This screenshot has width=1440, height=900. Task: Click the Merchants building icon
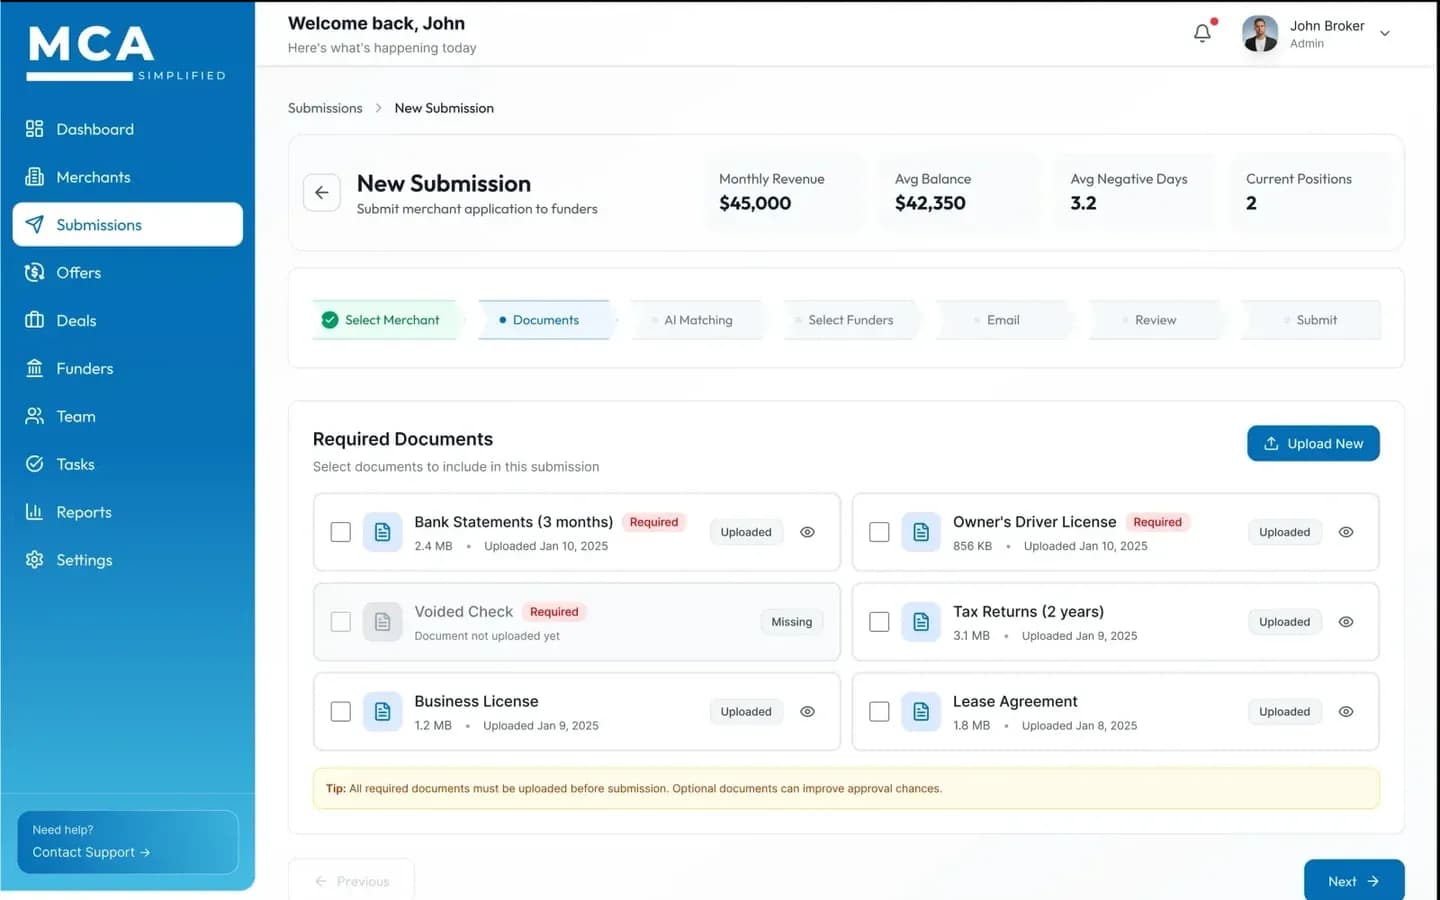35,177
